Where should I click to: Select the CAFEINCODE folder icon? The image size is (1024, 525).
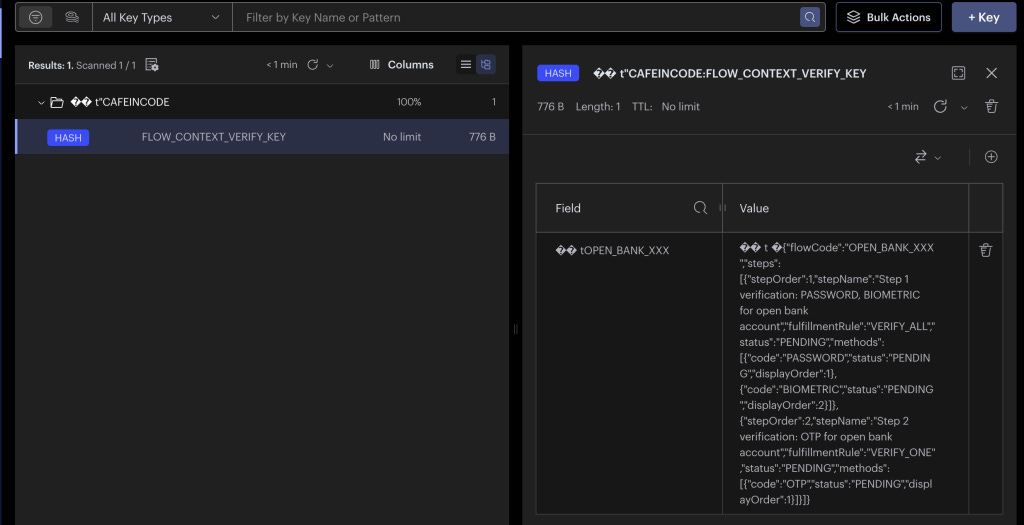point(57,103)
